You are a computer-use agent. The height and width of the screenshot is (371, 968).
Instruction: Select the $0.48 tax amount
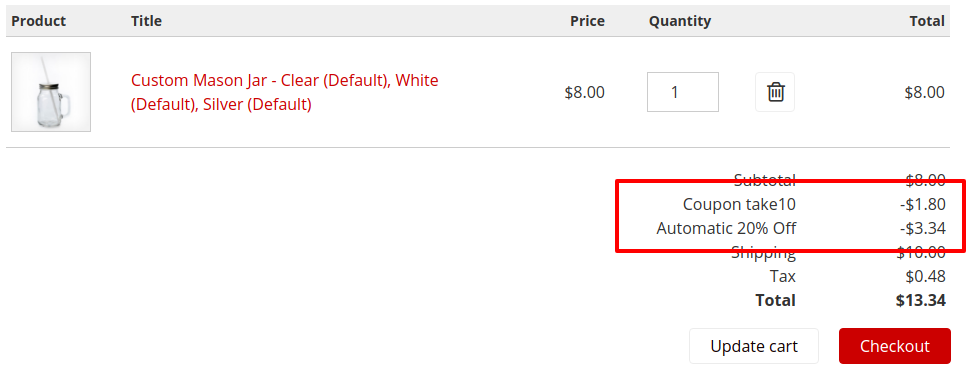(x=925, y=276)
